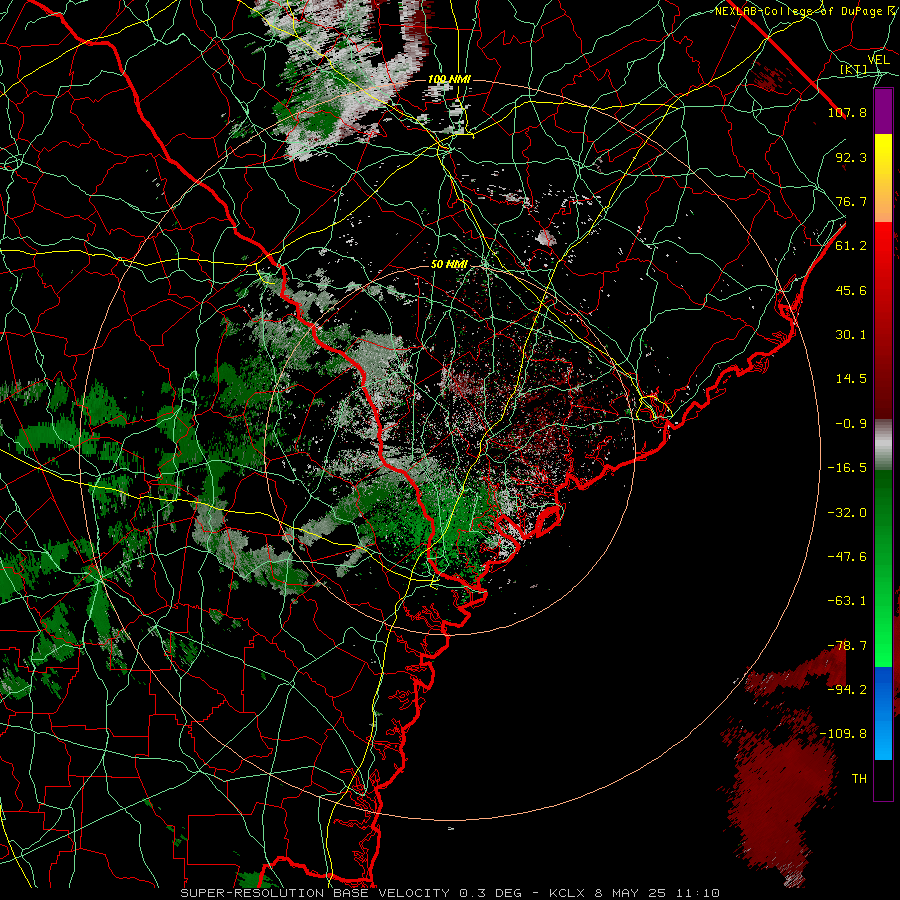Click the -63.1 velocity scale value

[847, 601]
